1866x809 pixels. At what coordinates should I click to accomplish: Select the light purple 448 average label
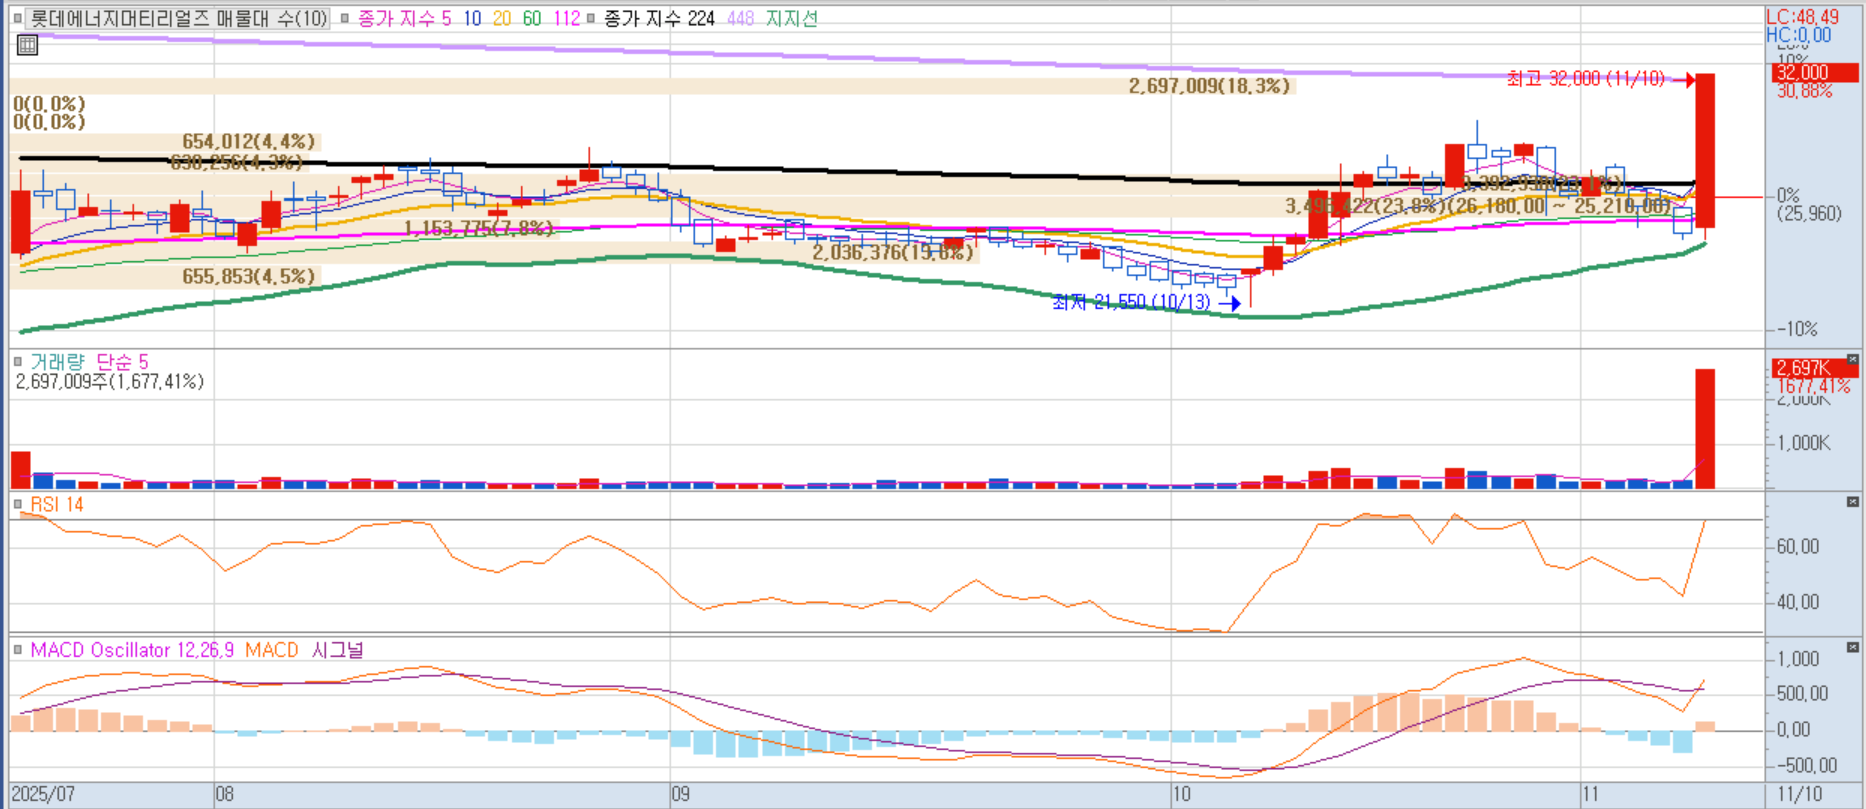pyautogui.click(x=741, y=18)
